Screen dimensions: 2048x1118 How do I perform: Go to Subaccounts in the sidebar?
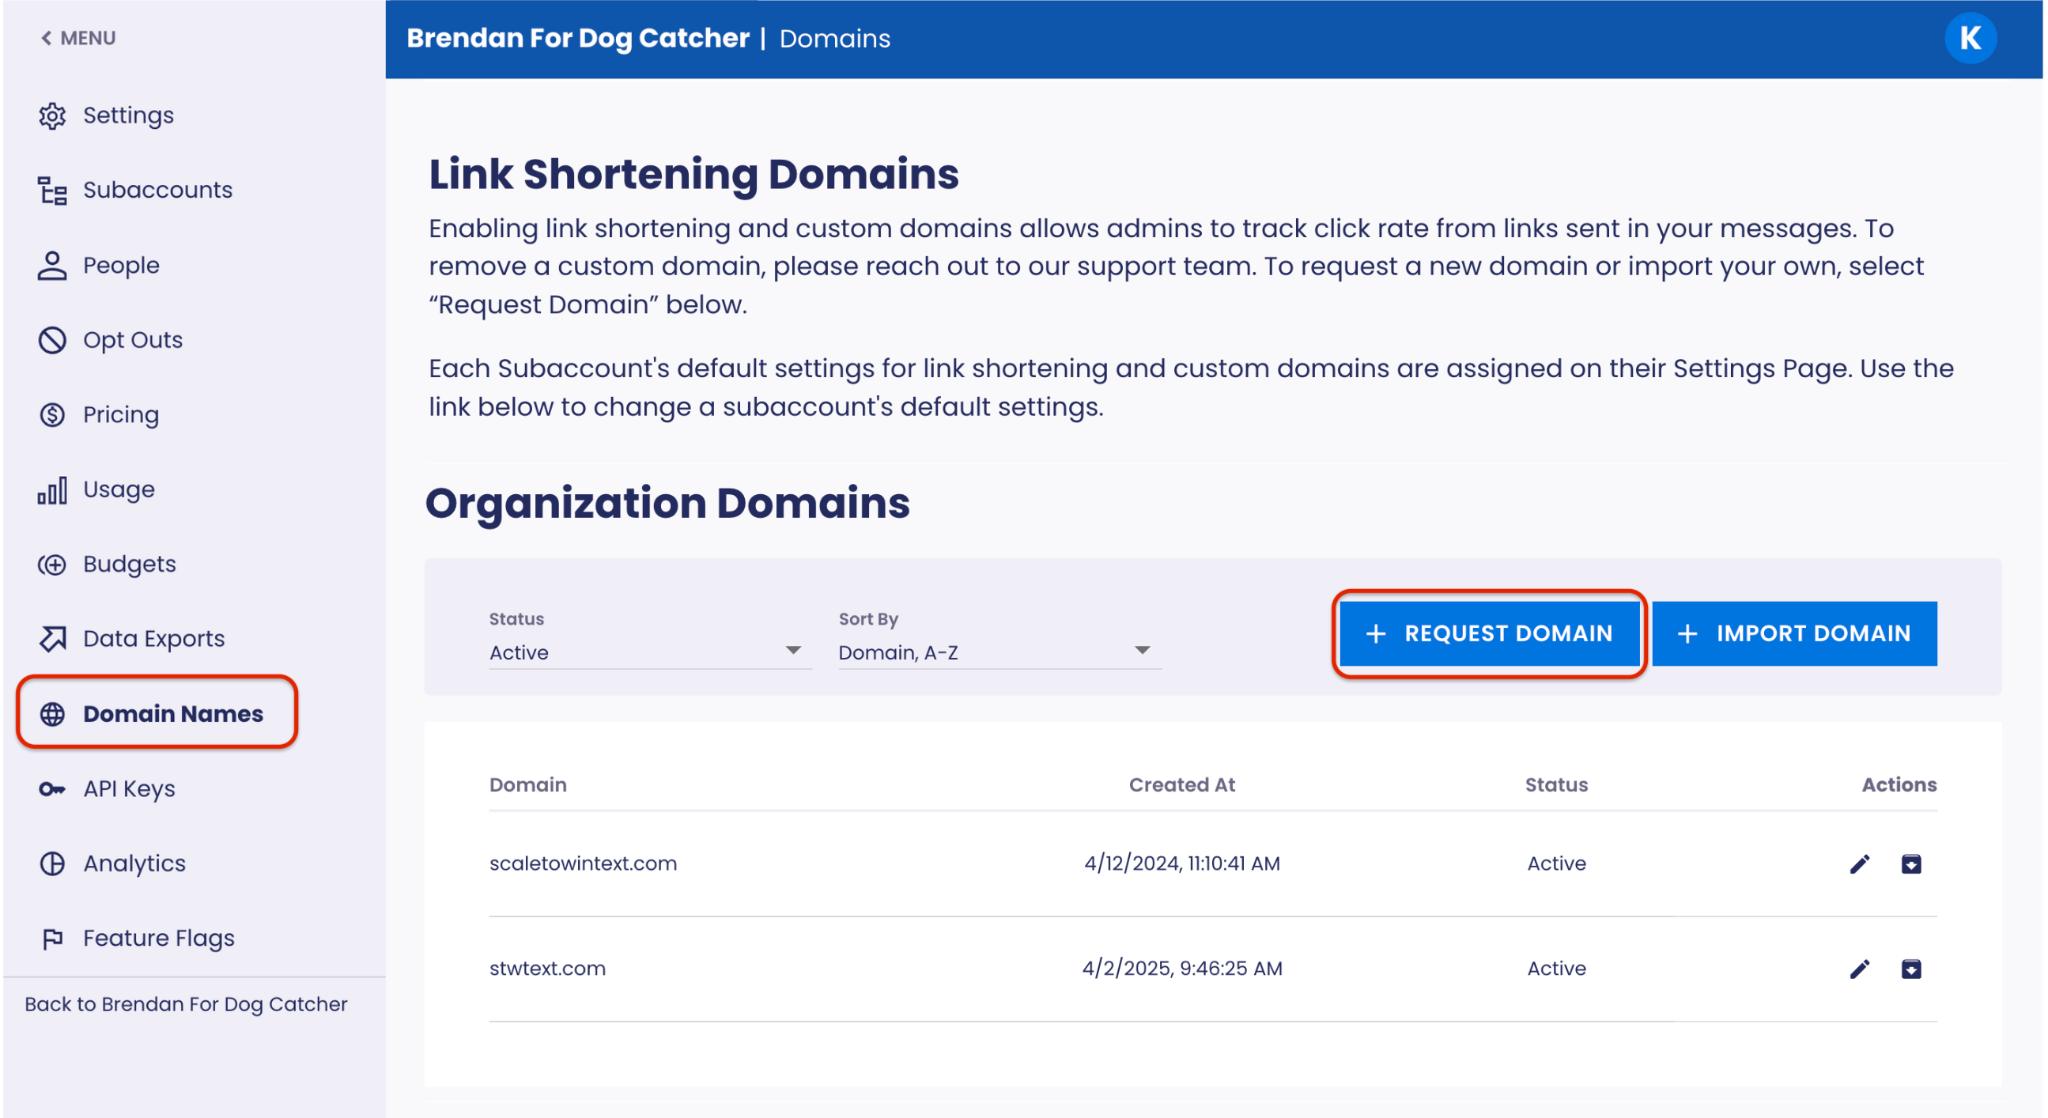tap(157, 190)
